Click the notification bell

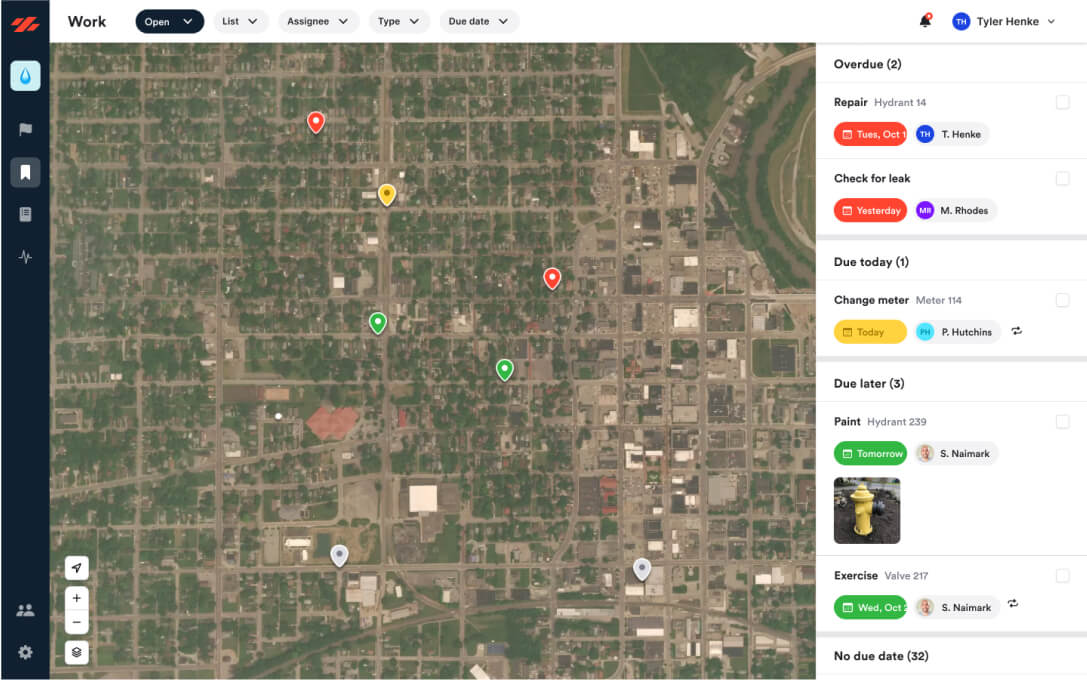coord(925,21)
